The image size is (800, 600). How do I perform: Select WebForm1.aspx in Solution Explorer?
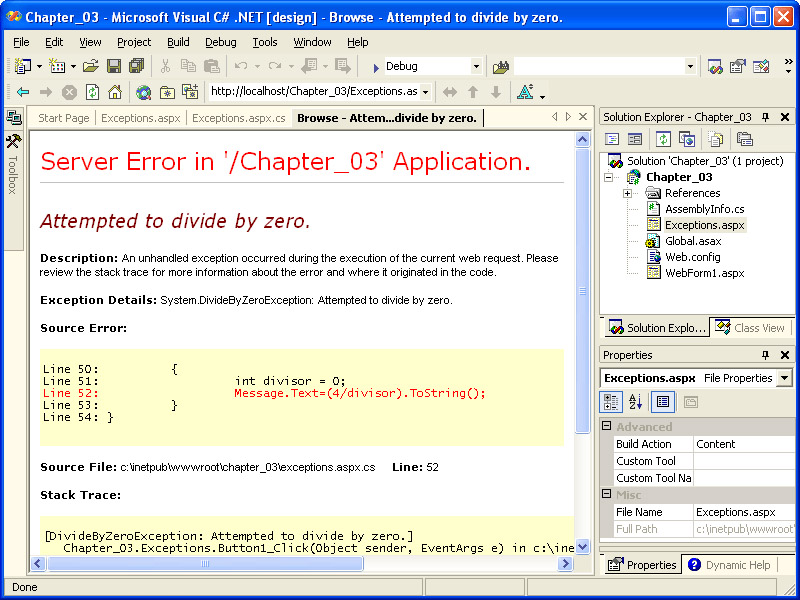click(x=704, y=273)
